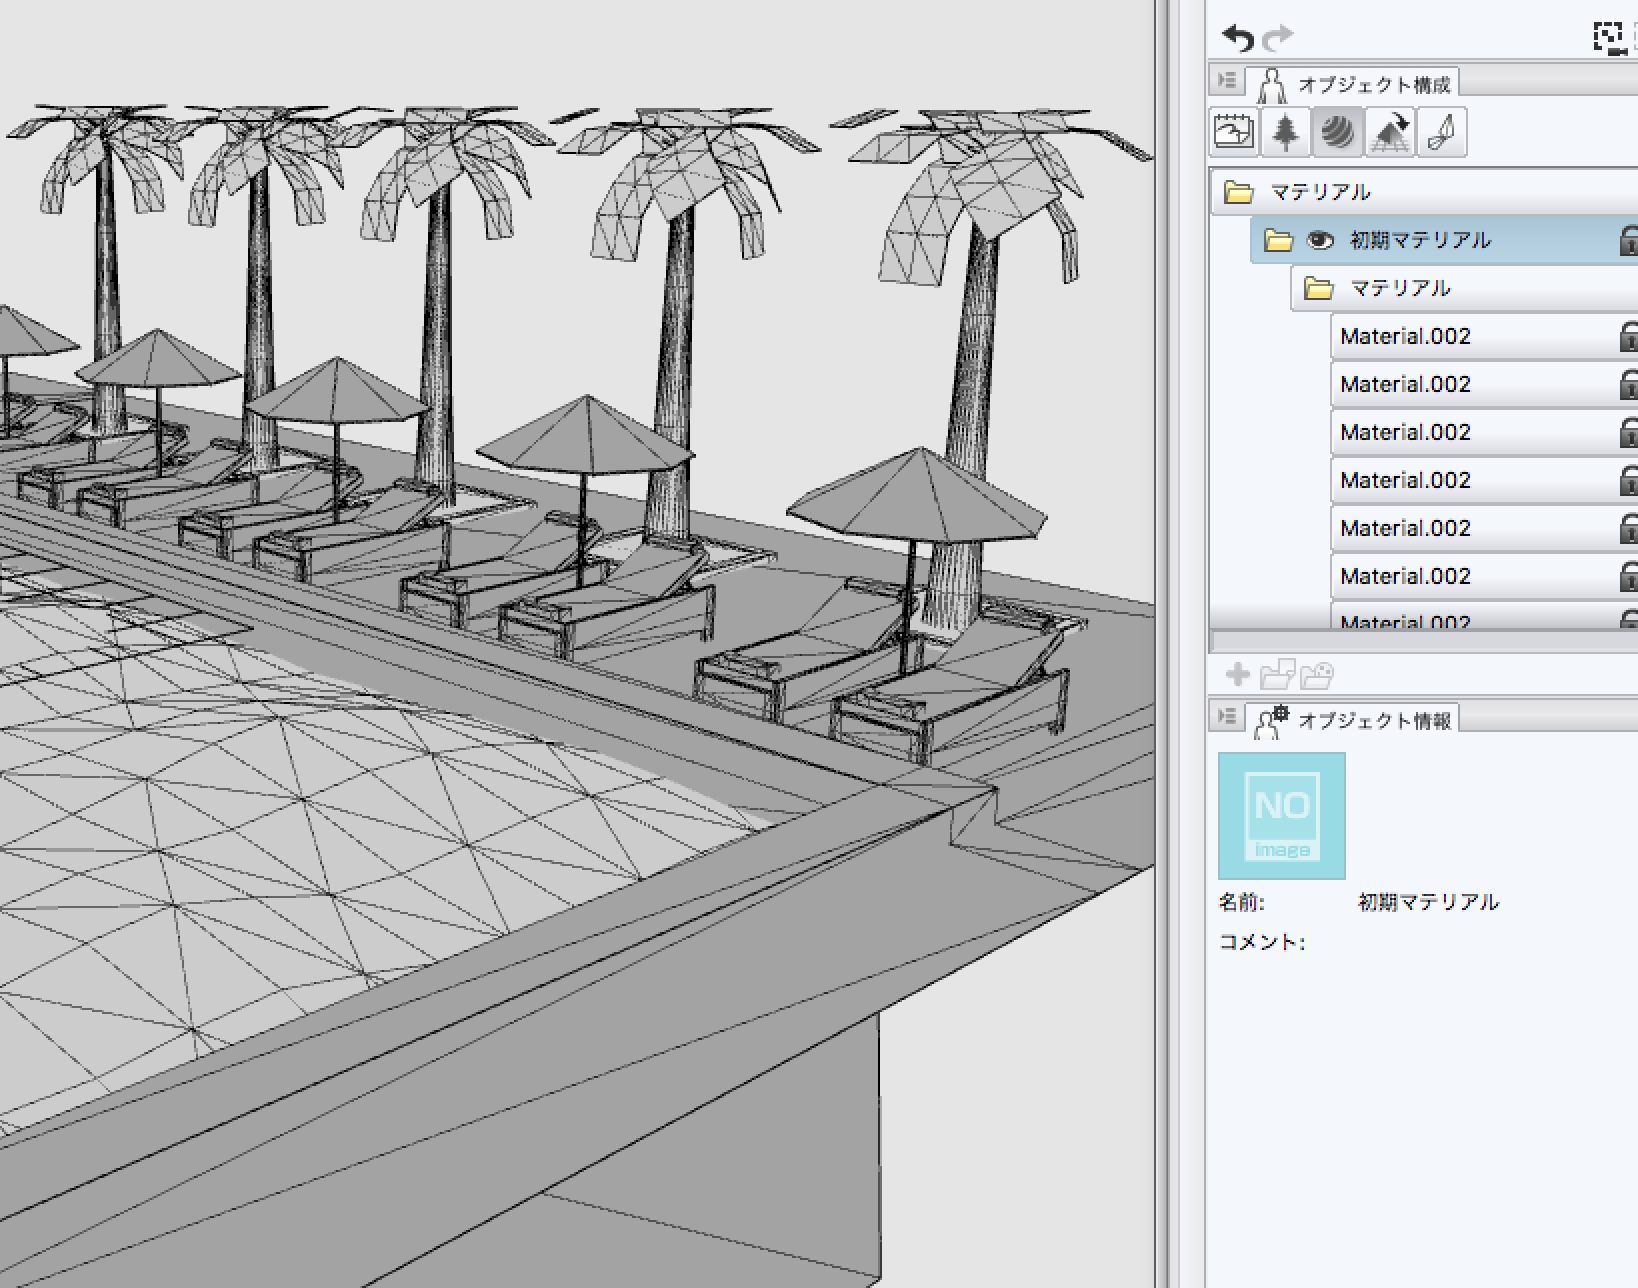This screenshot has height=1288, width=1638.
Task: Open the オブジェクト情報 panel menu button
Action: click(x=1227, y=716)
